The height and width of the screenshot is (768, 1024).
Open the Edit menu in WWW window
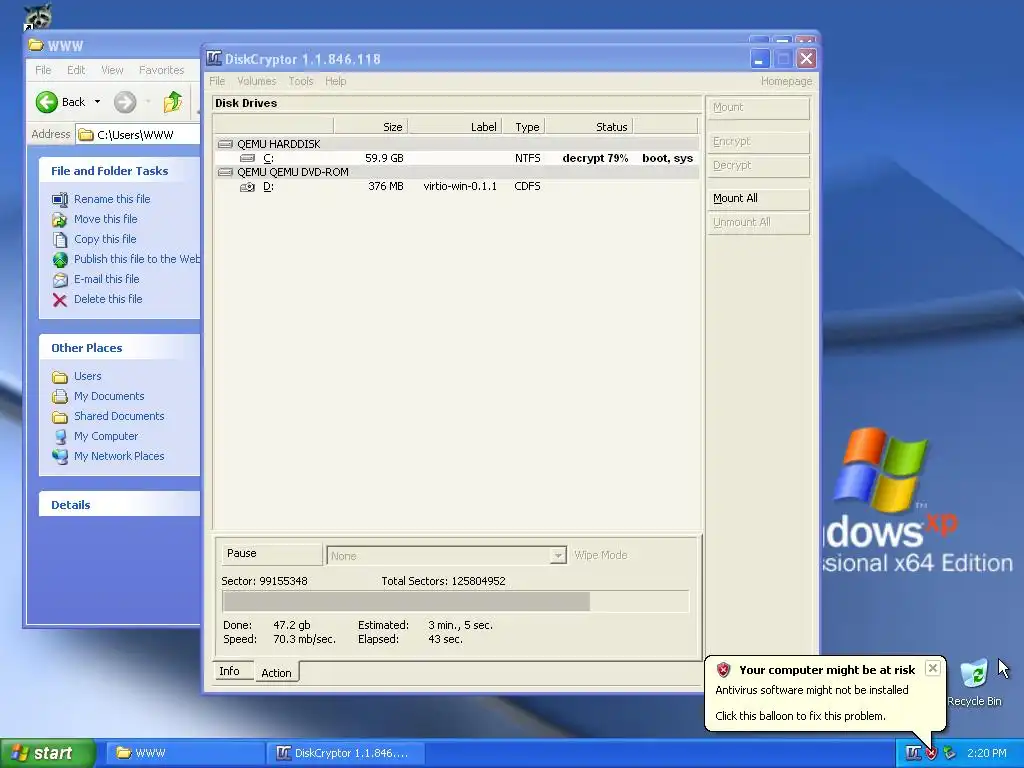76,70
